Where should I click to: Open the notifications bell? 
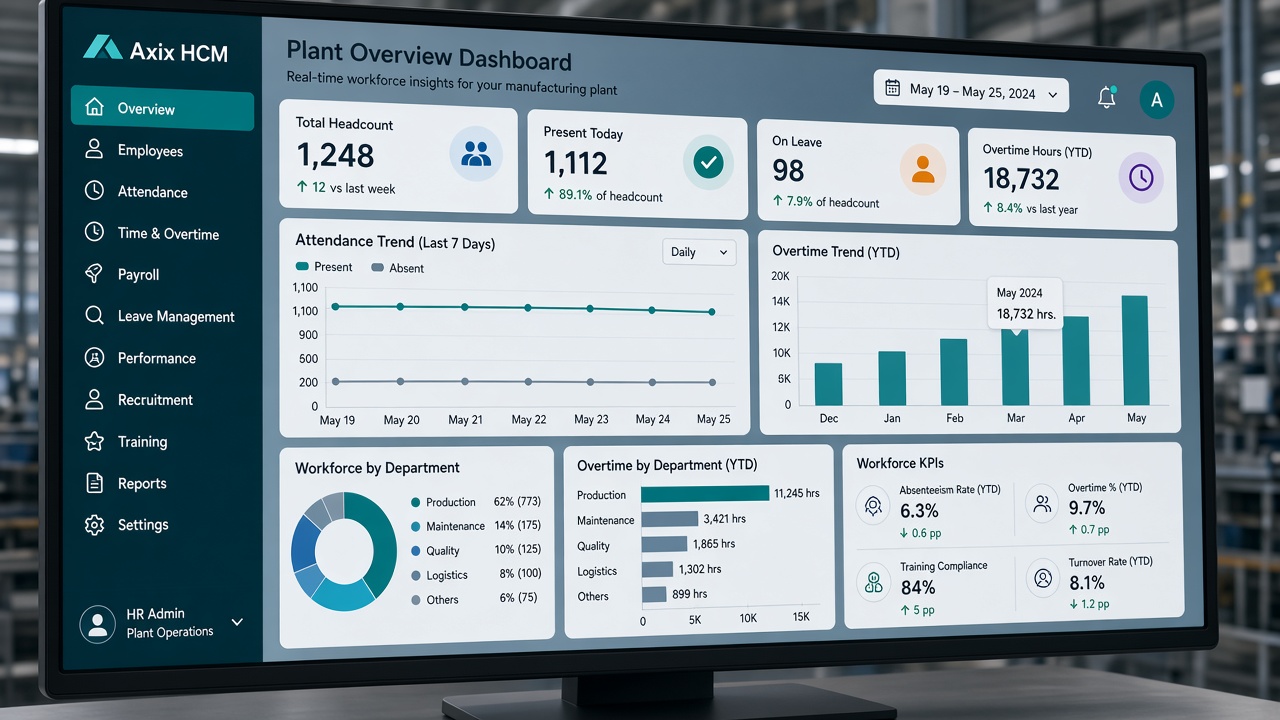(1106, 97)
